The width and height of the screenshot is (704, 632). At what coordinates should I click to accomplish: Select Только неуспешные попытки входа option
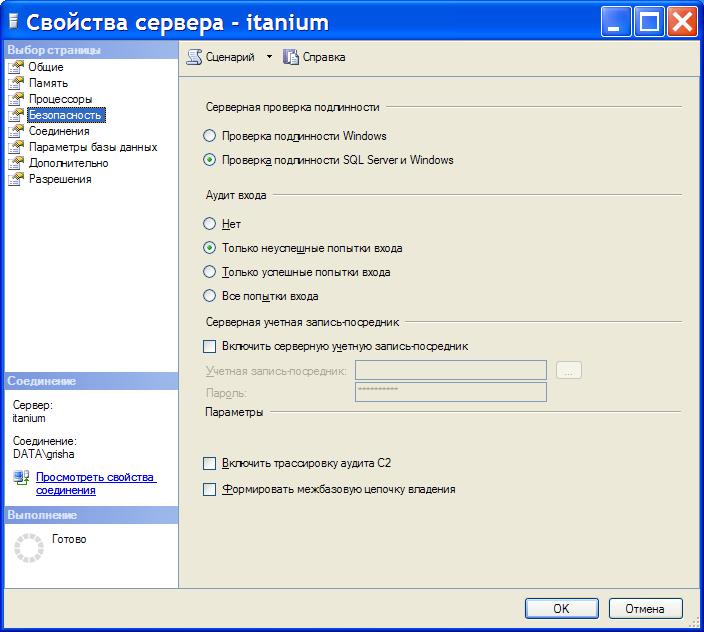pos(209,248)
